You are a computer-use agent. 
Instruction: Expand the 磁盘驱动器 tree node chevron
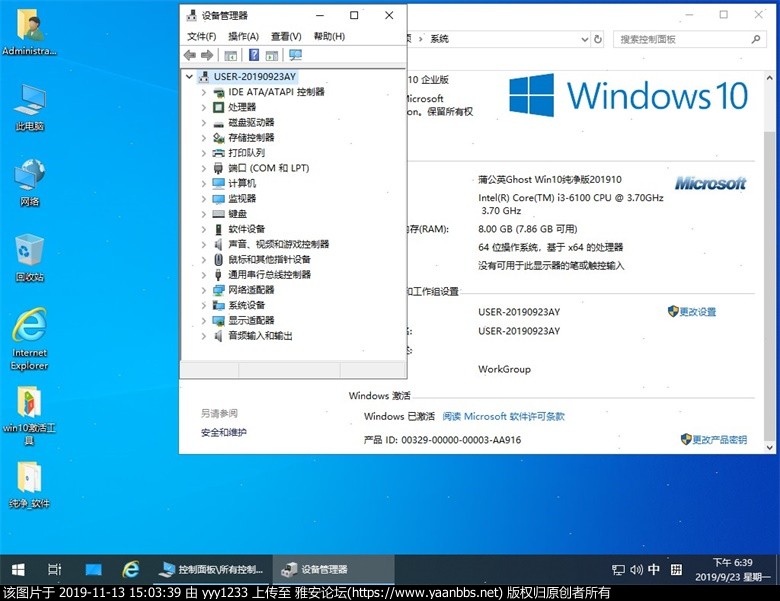point(203,123)
